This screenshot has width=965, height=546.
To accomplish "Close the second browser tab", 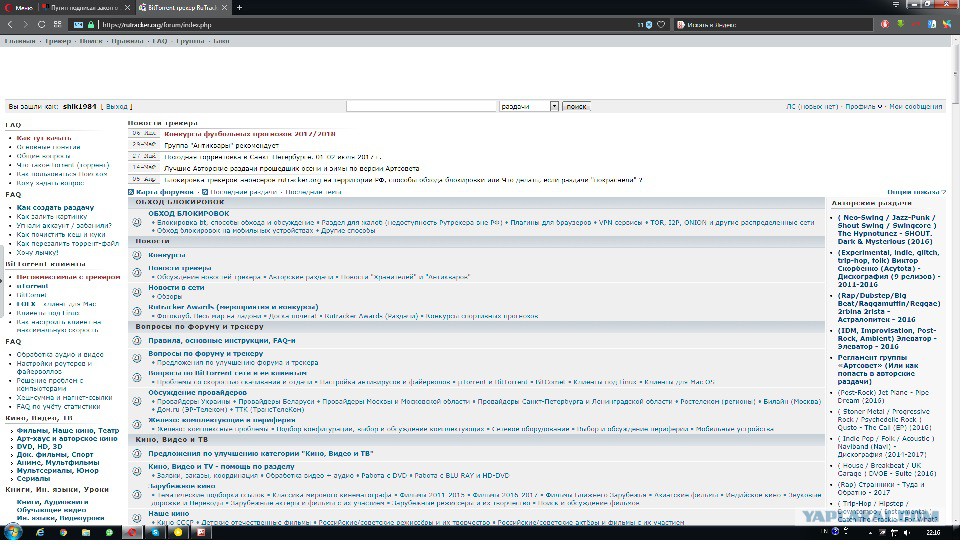I will click(x=127, y=7).
